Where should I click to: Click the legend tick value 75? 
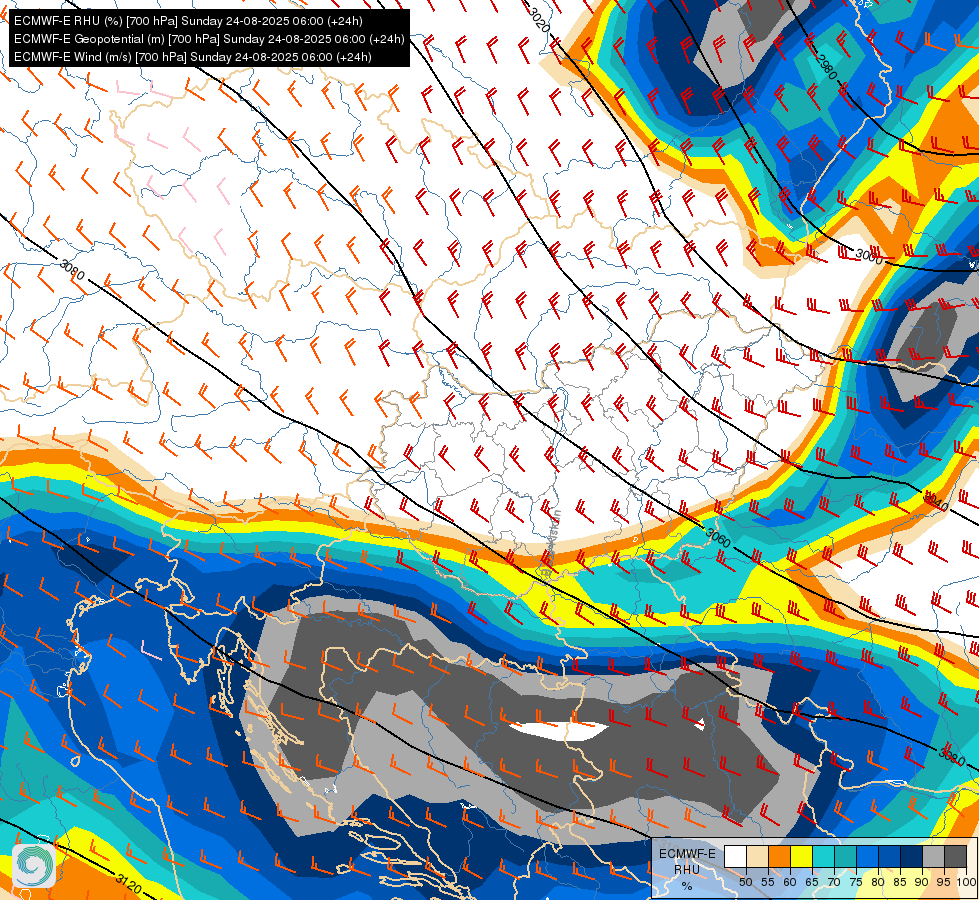coord(856,882)
